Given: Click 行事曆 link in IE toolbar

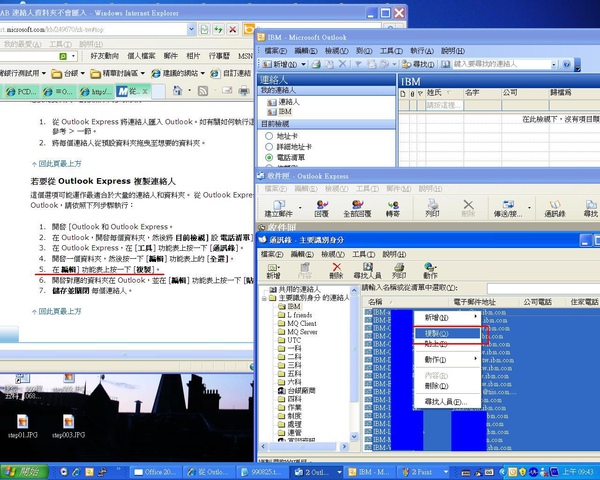Looking at the screenshot, I should click(x=219, y=56).
